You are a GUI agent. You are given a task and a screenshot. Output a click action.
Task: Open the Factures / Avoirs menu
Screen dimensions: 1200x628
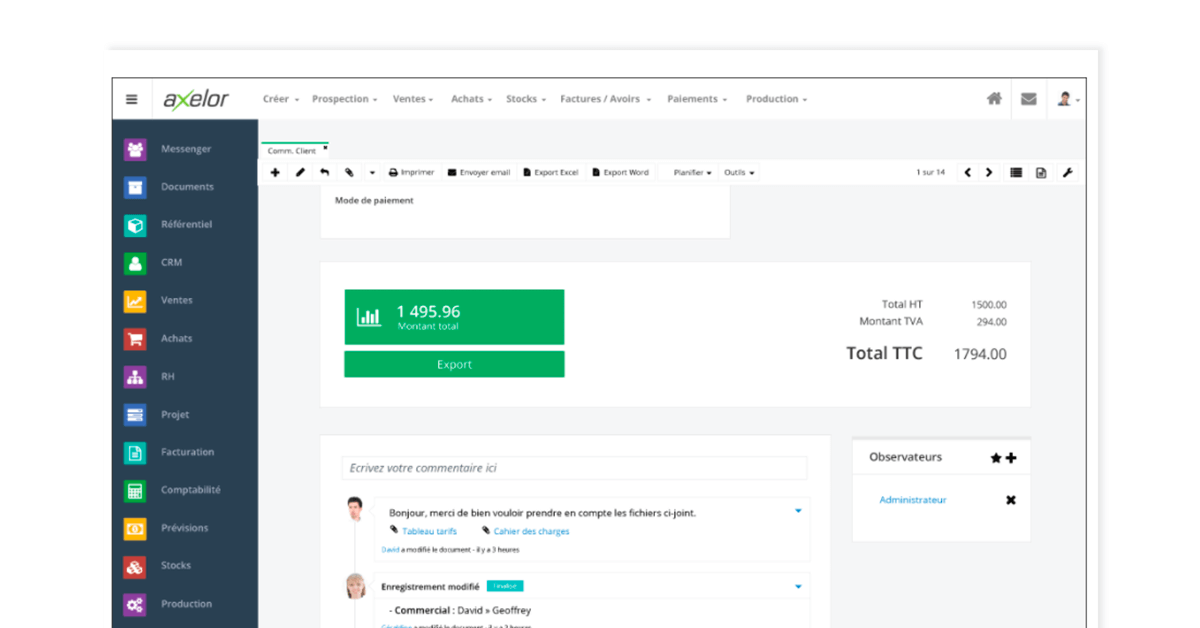pyautogui.click(x=605, y=99)
